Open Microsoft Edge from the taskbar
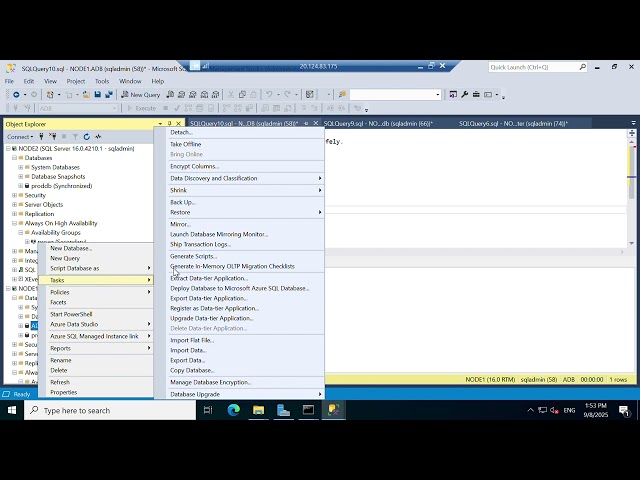 (x=233, y=410)
